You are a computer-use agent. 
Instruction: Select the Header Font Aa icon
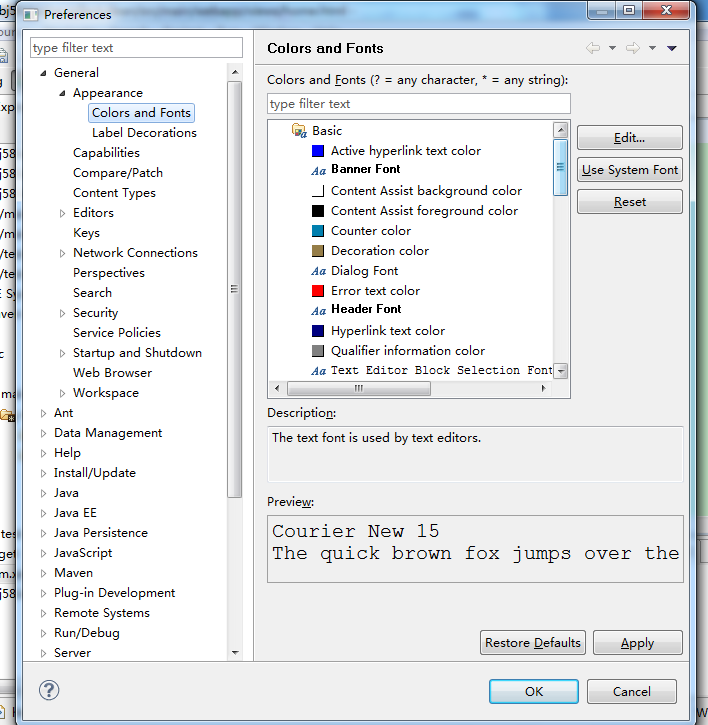[318, 310]
